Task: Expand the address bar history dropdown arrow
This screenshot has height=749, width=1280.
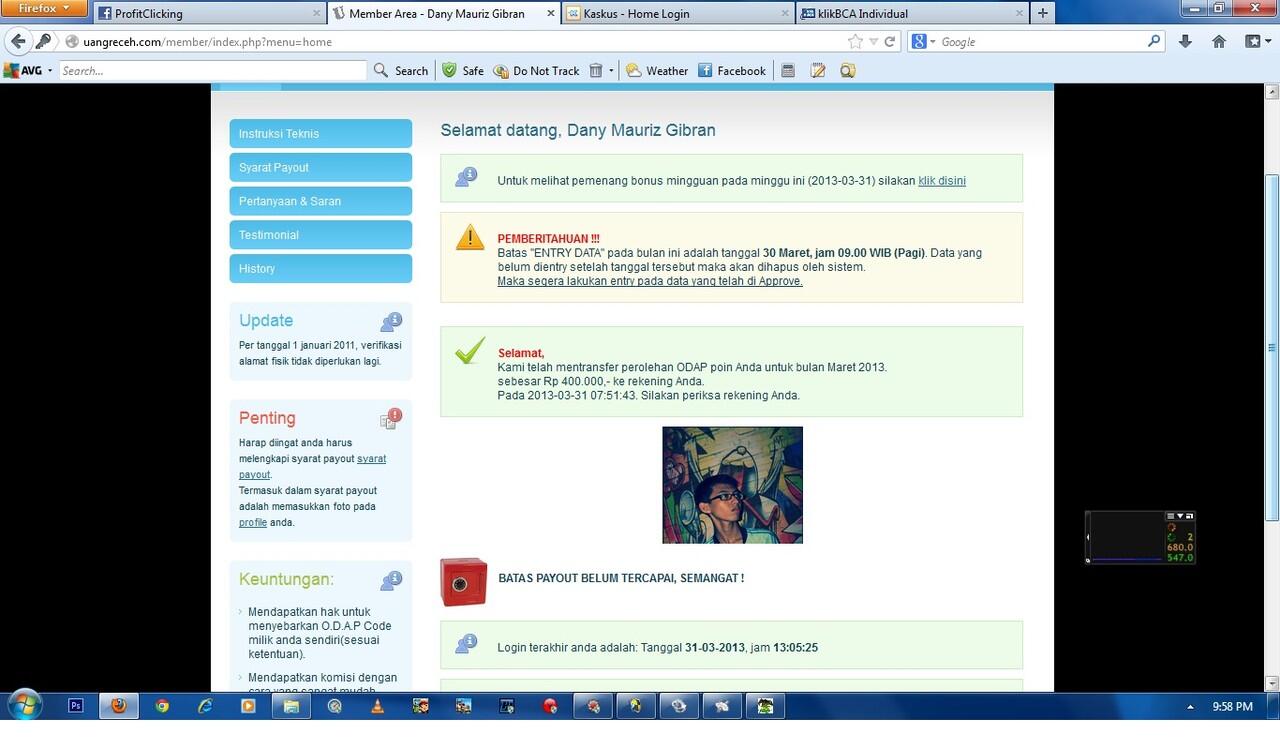Action: 874,42
